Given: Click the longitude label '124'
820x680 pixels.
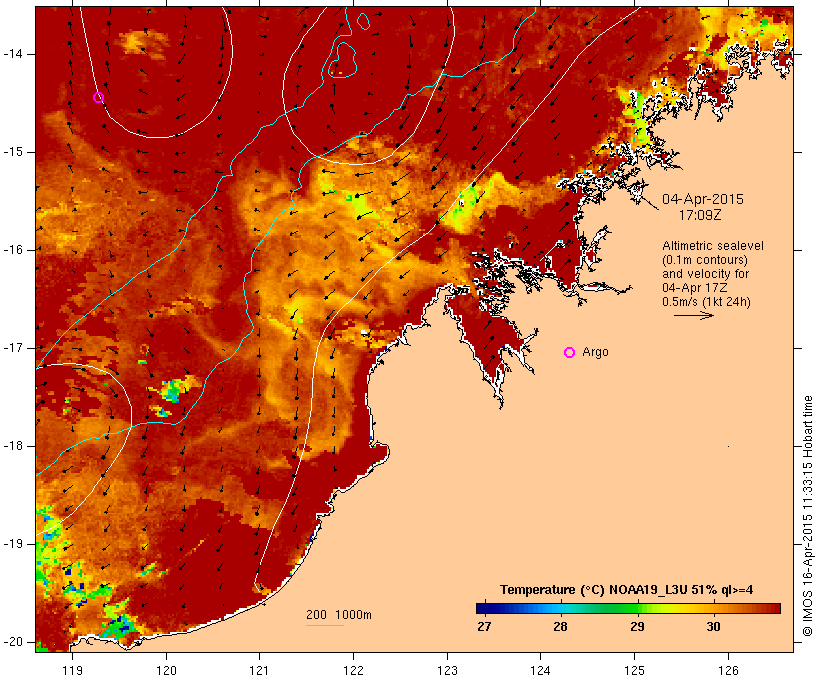Looking at the screenshot, I should pyautogui.click(x=540, y=670).
